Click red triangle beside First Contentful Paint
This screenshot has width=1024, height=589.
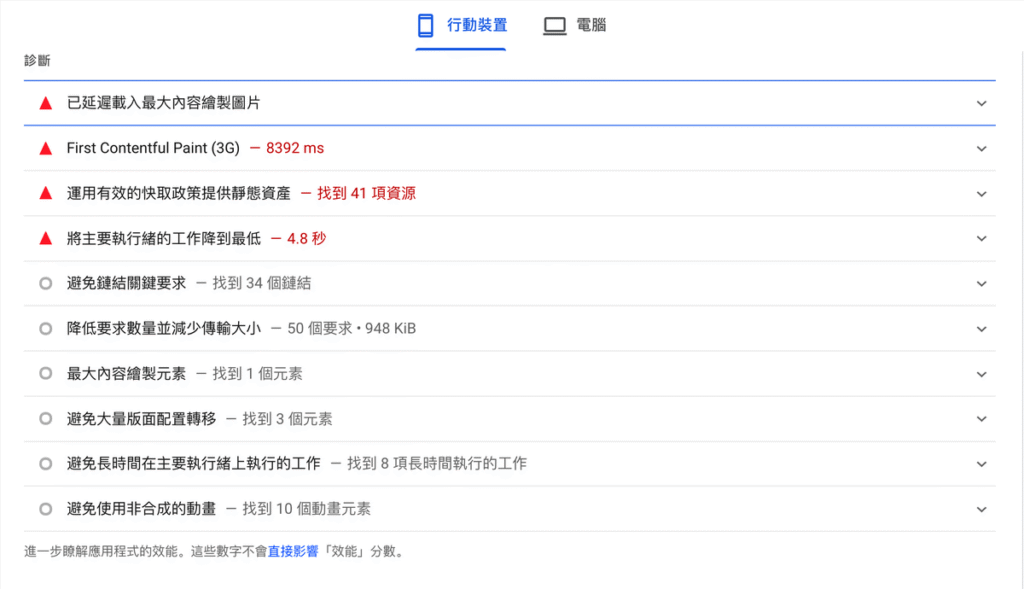click(46, 149)
